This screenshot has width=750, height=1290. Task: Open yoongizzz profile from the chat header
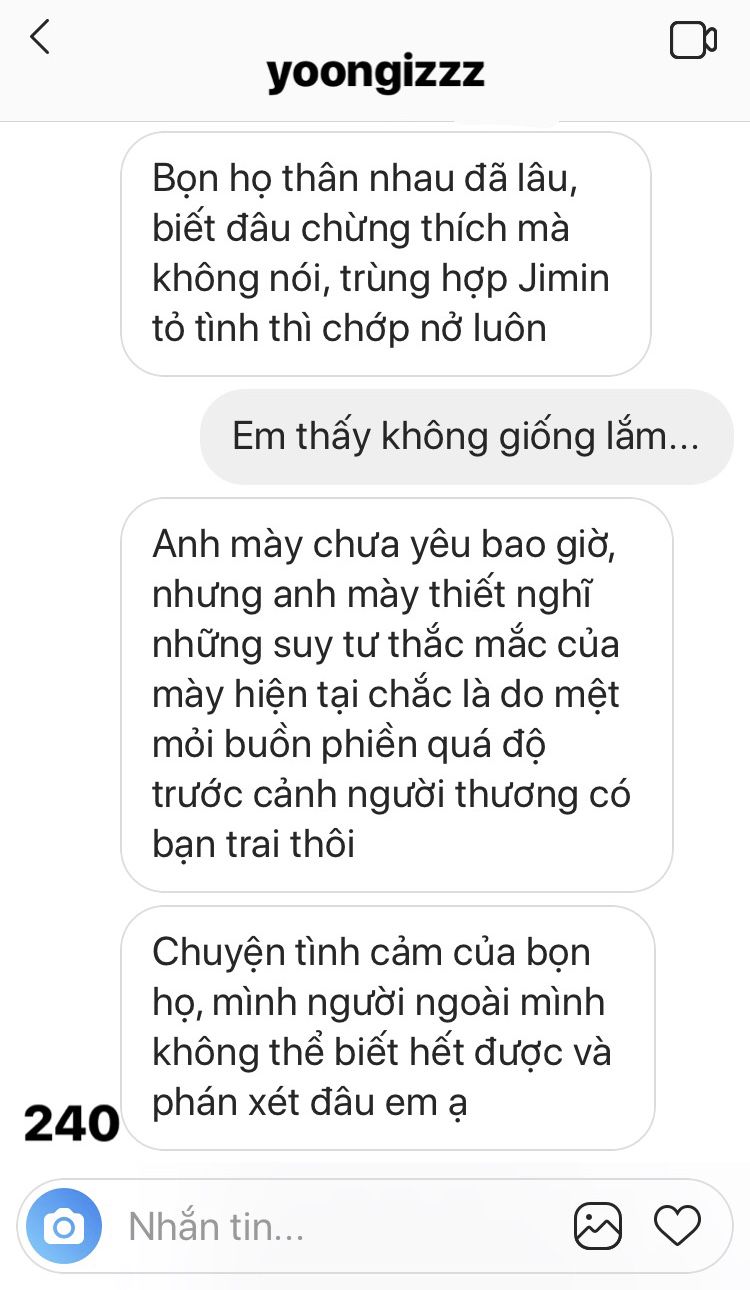(x=376, y=72)
